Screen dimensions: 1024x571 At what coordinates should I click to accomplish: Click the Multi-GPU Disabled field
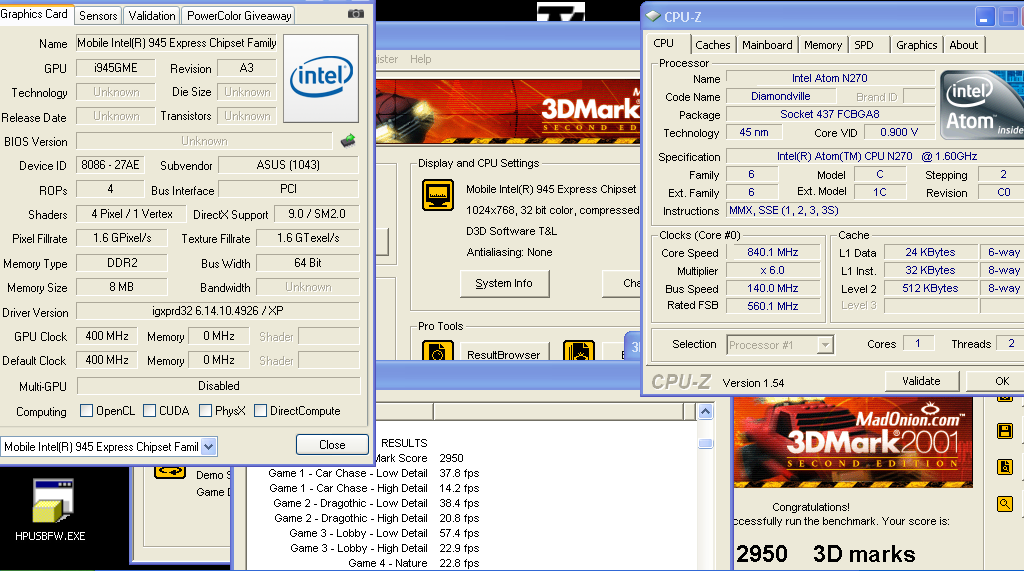(x=219, y=386)
